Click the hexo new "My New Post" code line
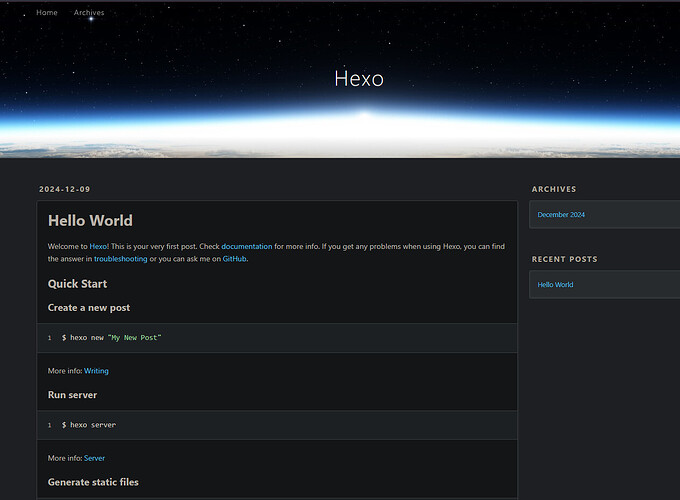This screenshot has height=500, width=680. (111, 337)
